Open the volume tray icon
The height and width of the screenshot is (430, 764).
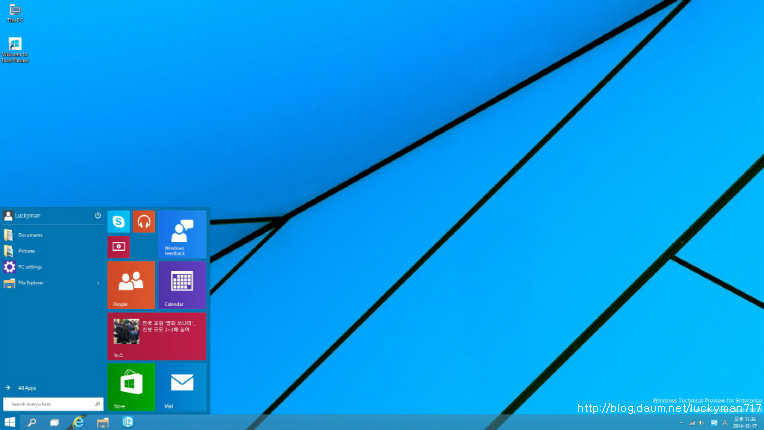(x=702, y=423)
